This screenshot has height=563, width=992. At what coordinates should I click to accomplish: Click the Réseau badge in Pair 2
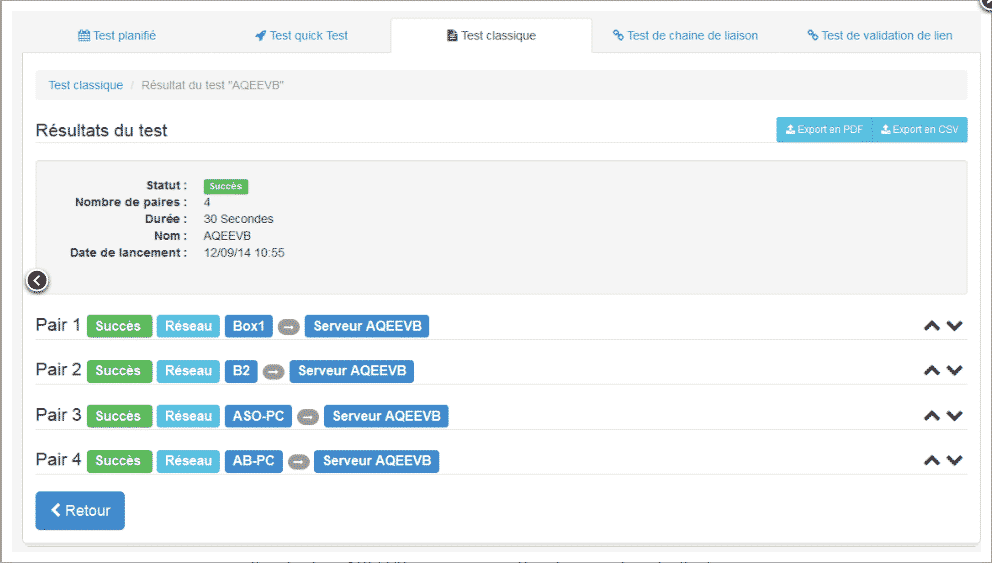click(188, 371)
